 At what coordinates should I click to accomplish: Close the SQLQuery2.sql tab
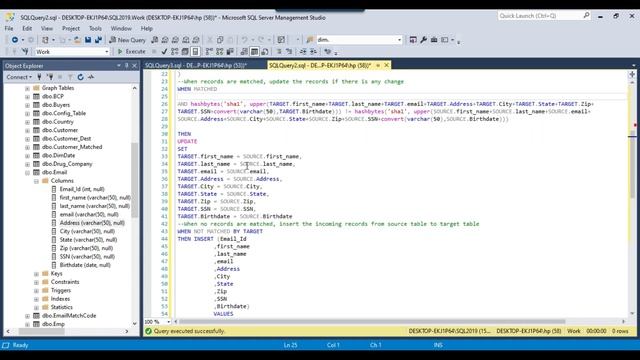click(x=386, y=65)
